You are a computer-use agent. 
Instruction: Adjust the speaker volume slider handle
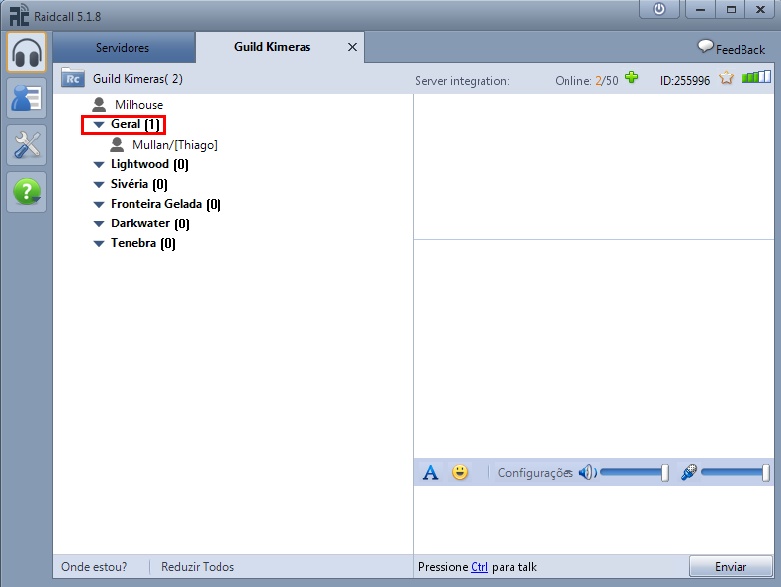pos(665,472)
